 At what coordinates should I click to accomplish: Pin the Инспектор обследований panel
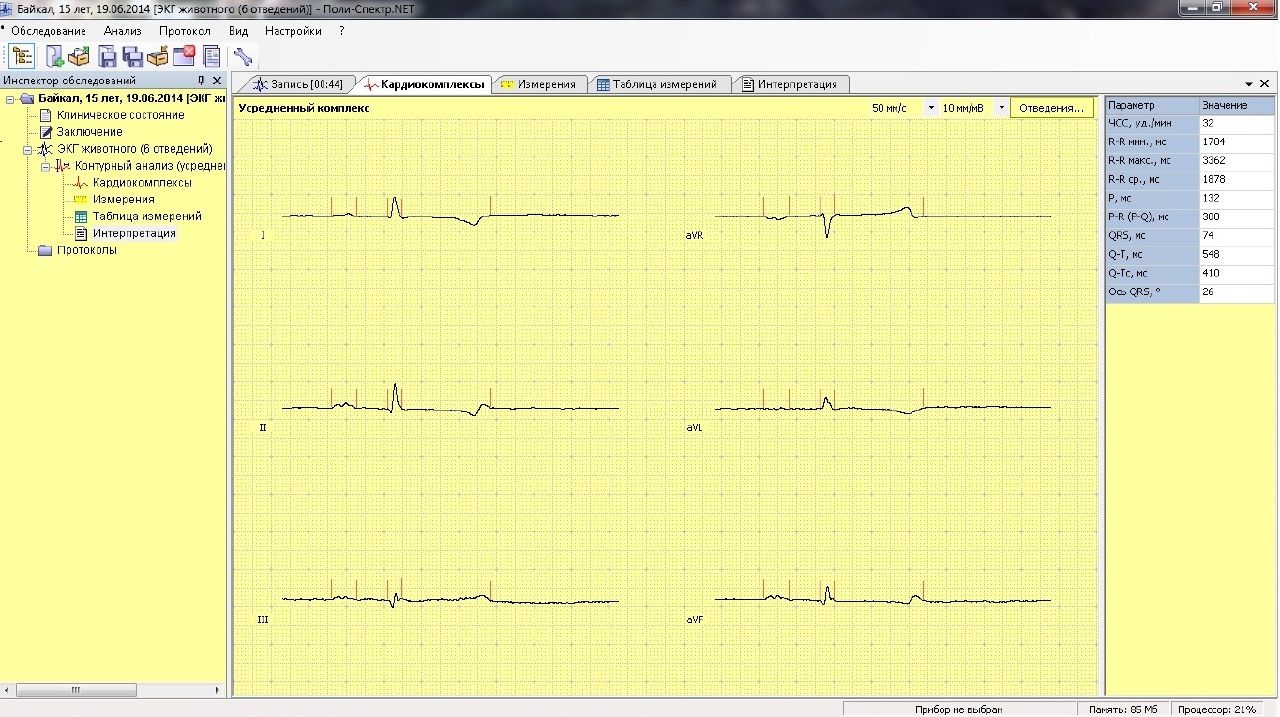(x=201, y=80)
